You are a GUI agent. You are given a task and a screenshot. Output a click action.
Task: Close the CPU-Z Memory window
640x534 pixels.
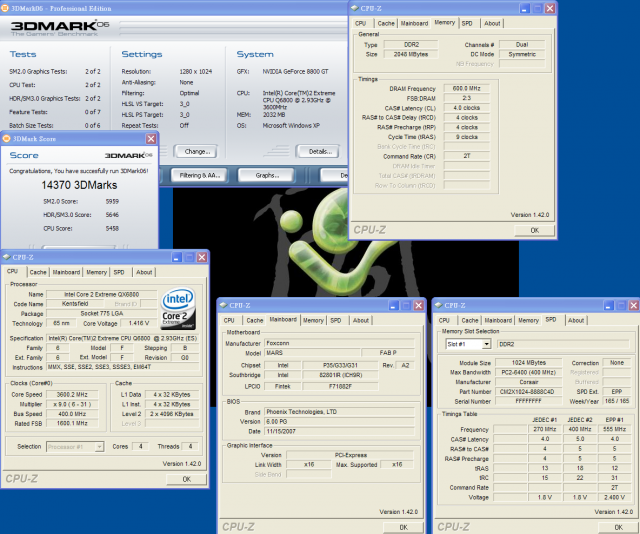point(550,8)
